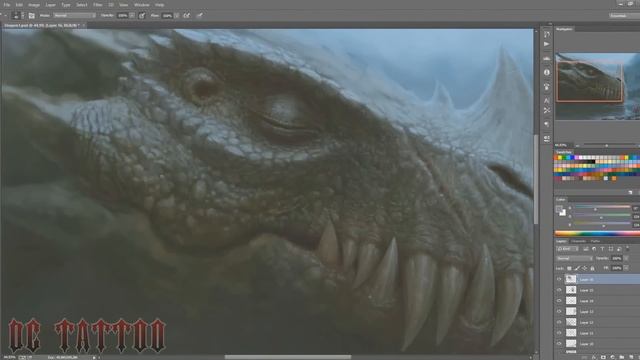Lock all padlock icon in Layers panel

pyautogui.click(x=592, y=268)
